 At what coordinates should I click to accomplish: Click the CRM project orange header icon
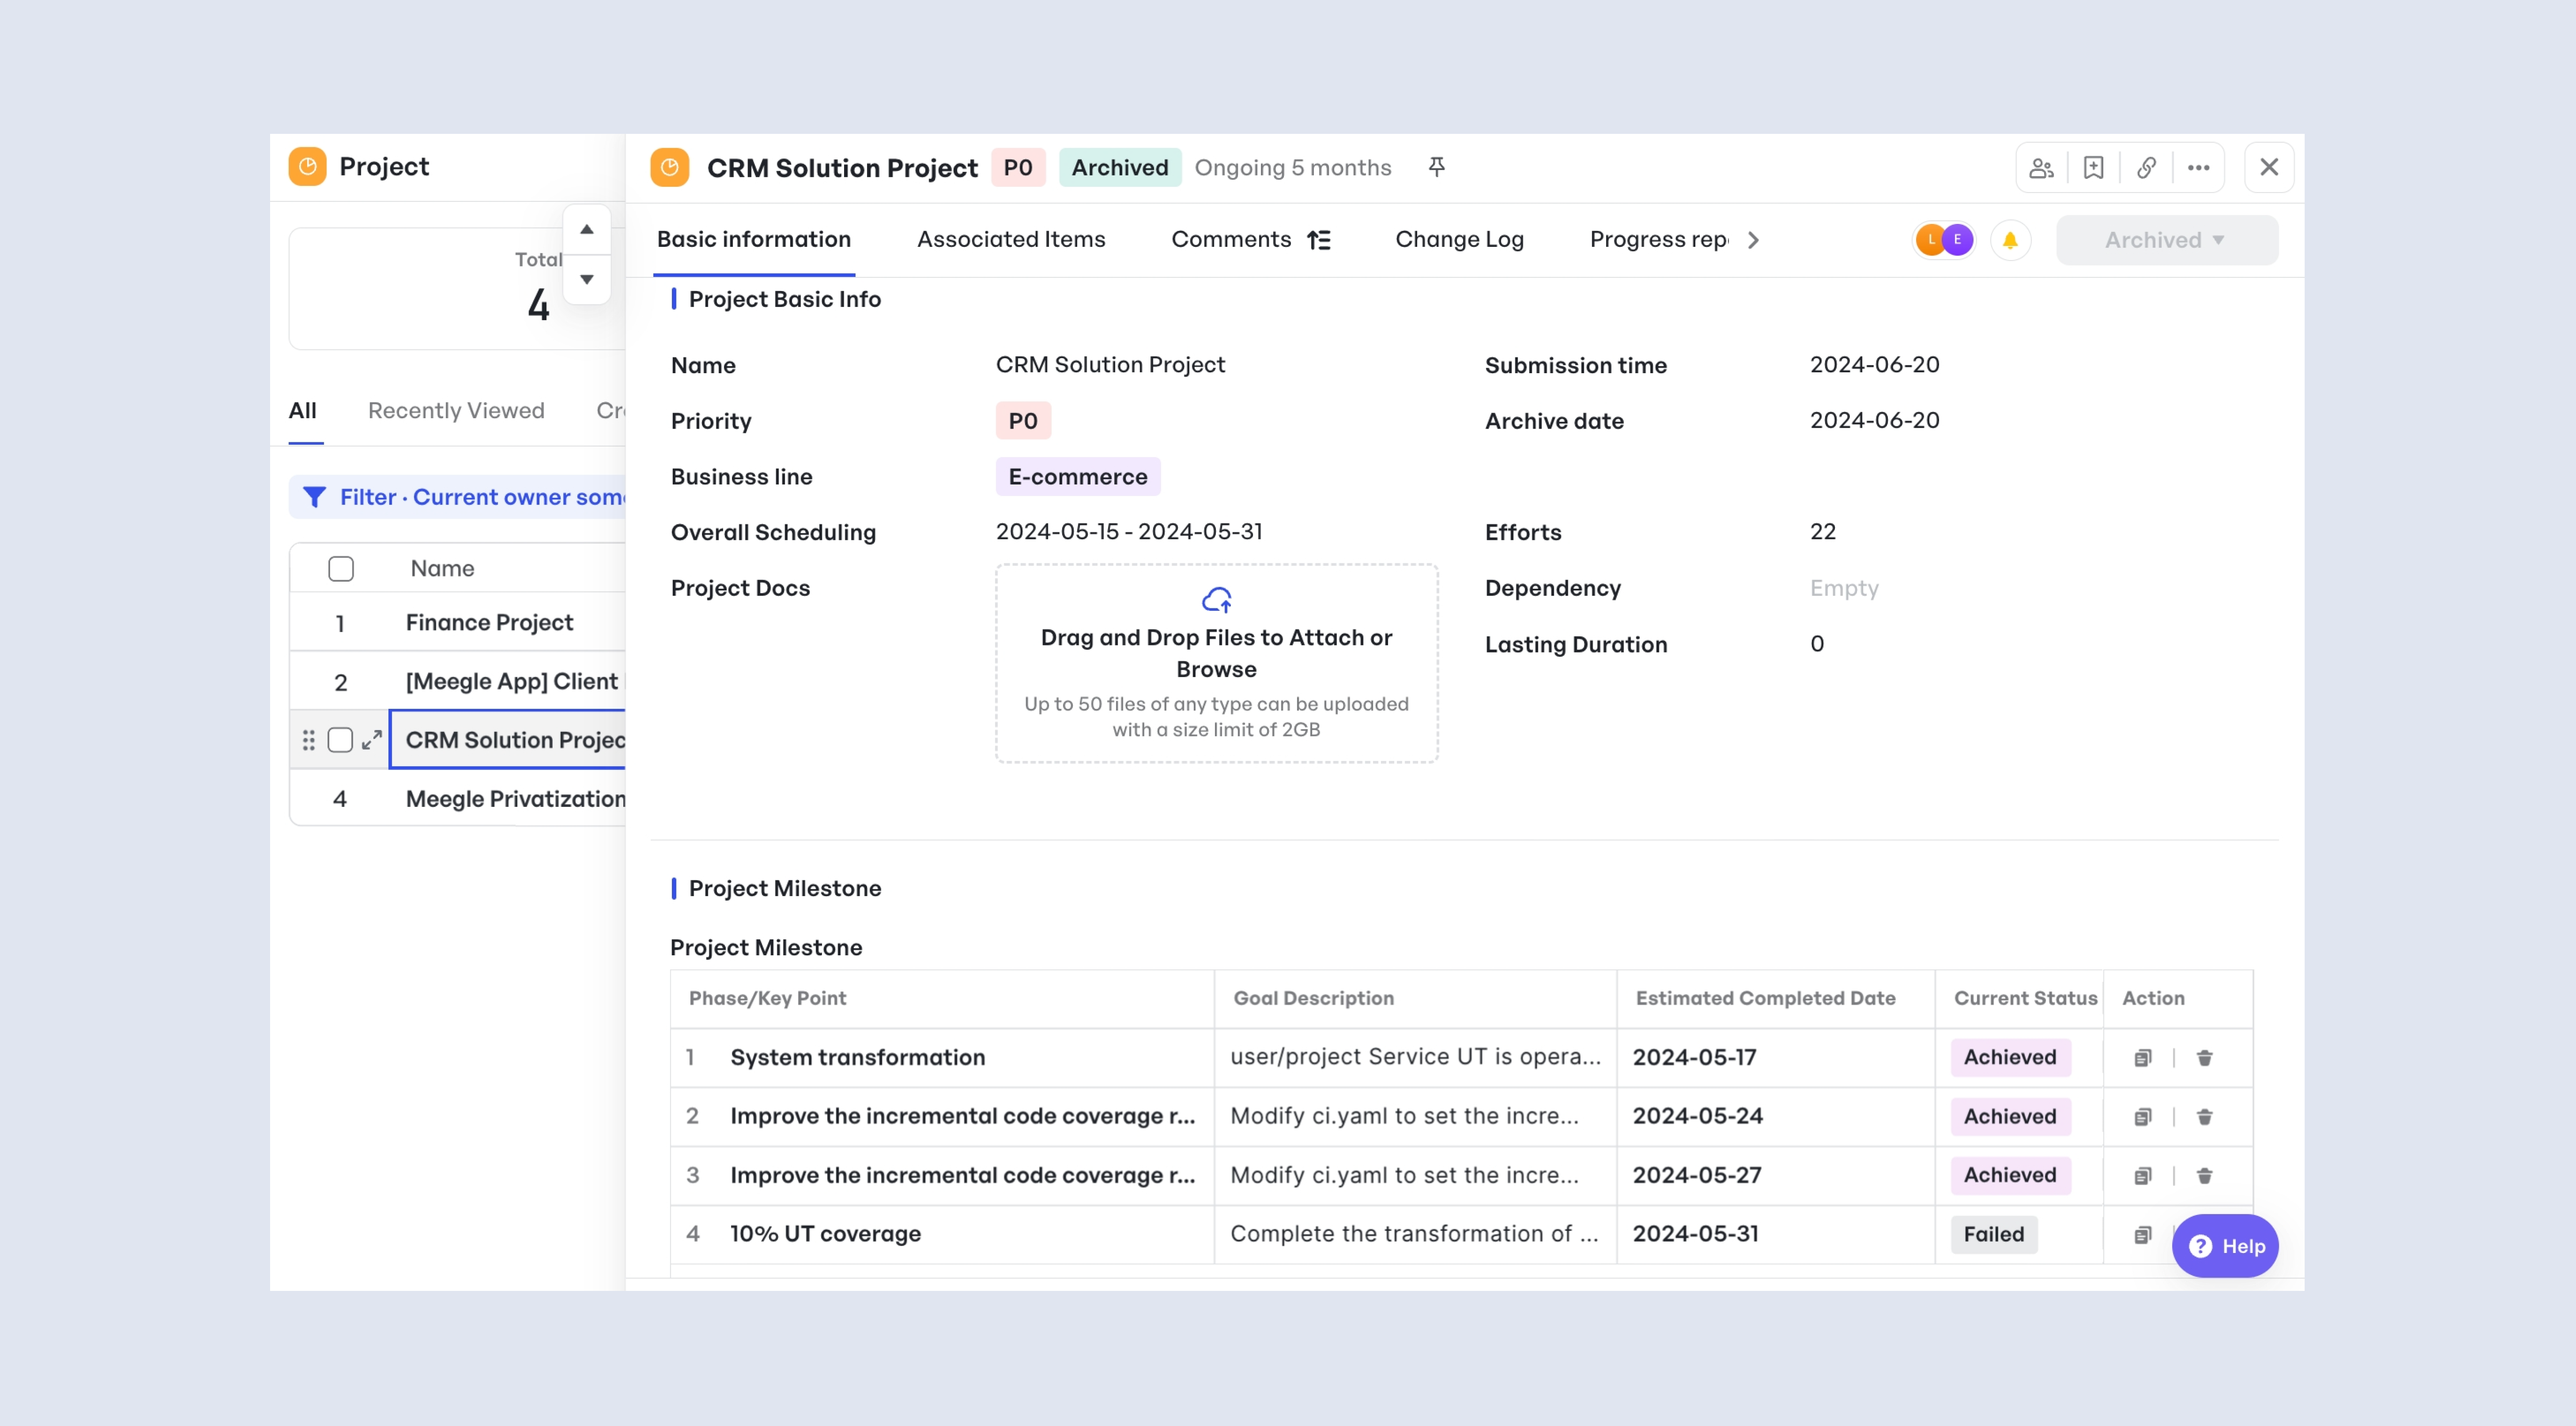click(670, 167)
